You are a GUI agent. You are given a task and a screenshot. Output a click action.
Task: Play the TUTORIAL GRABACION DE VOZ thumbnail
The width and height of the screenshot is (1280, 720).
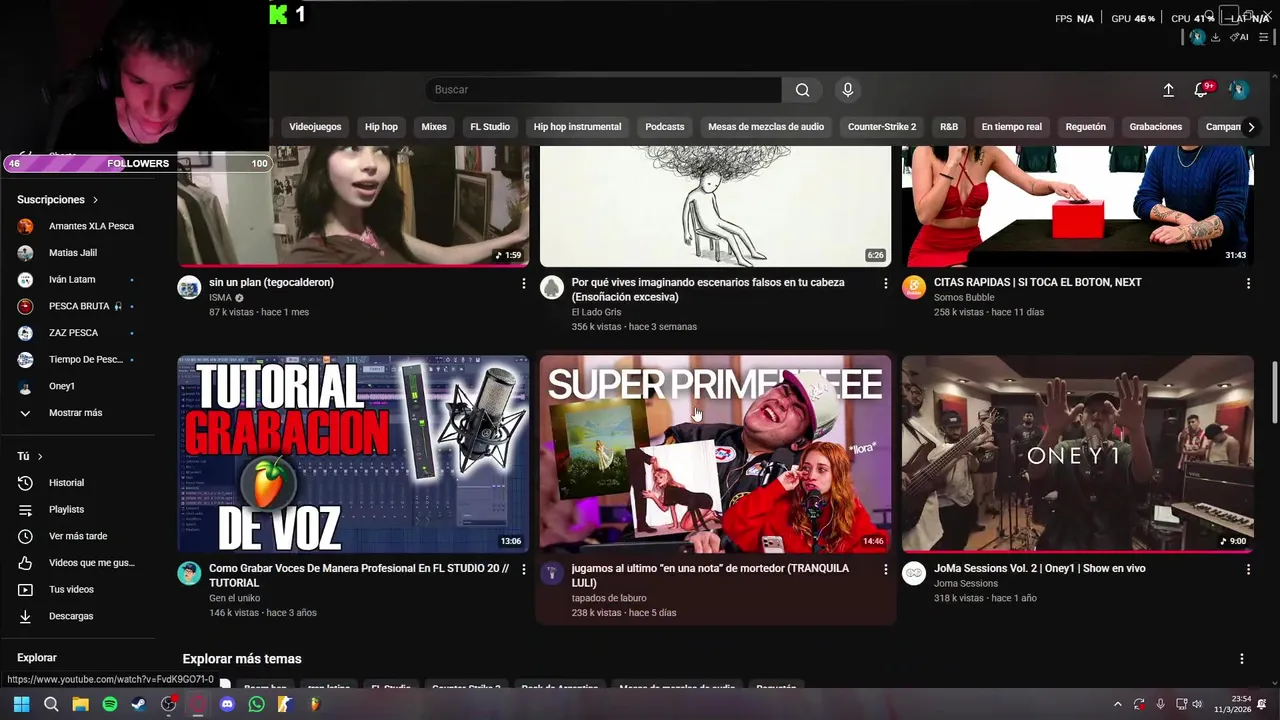(x=353, y=454)
